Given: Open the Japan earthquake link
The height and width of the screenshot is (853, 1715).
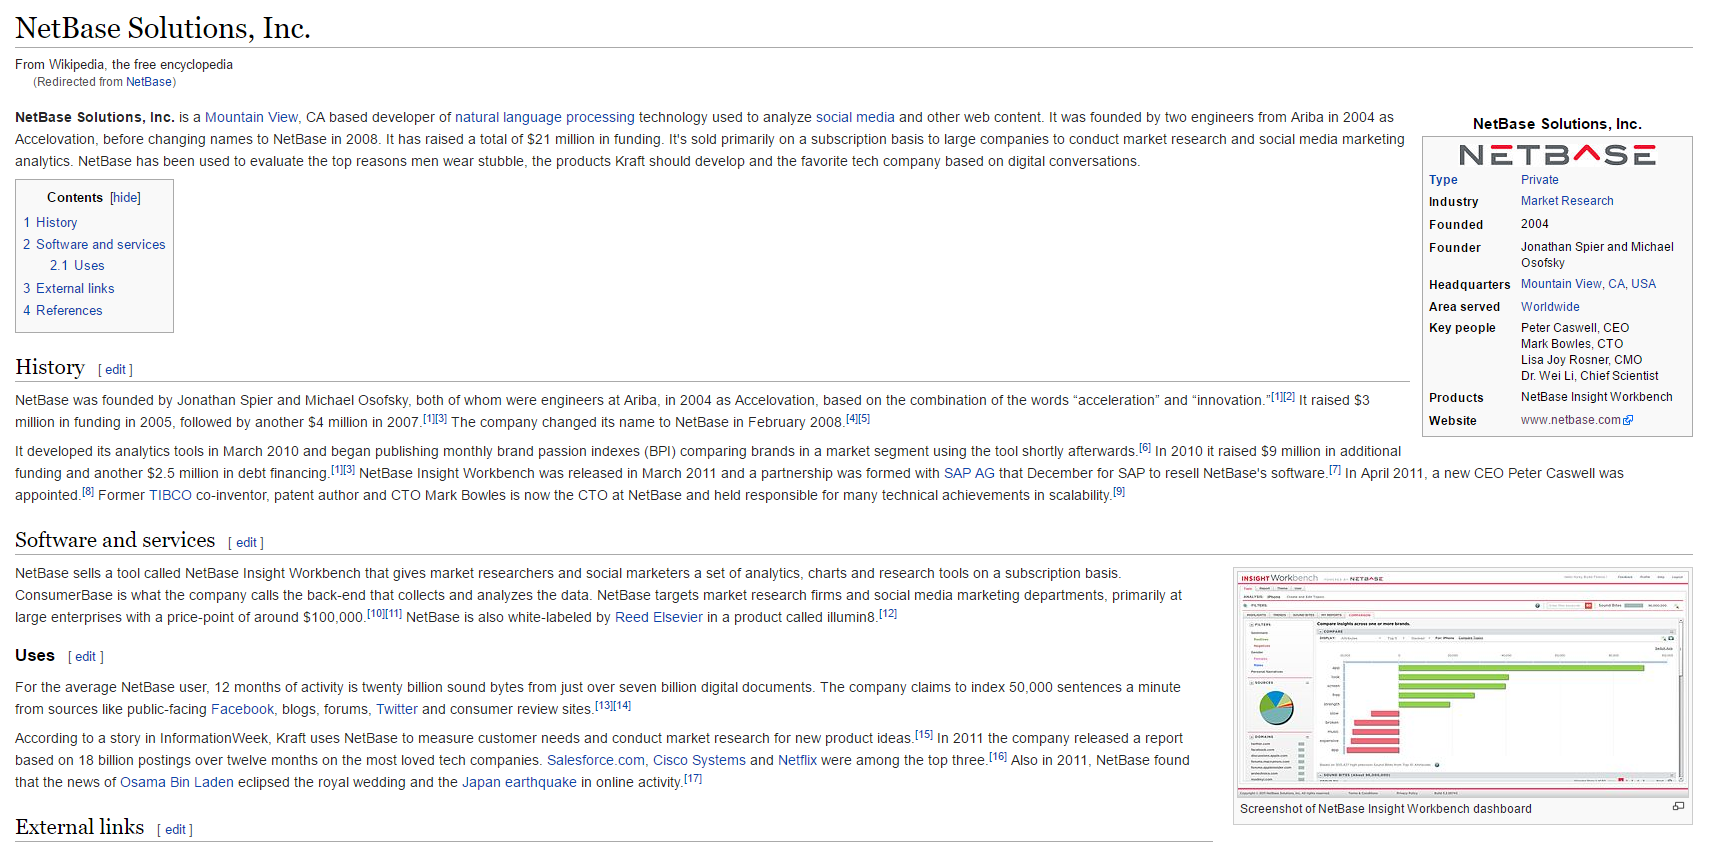Looking at the screenshot, I should [519, 782].
